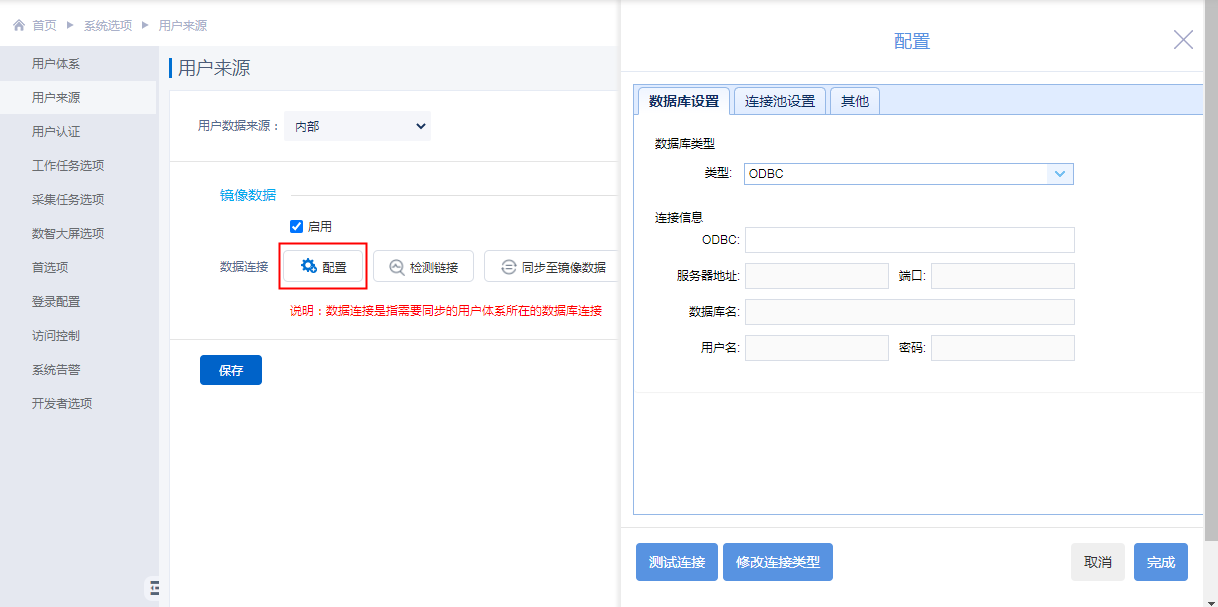Screen dimensions: 1218x607
Task: Open the 其他 tab
Action: (854, 101)
